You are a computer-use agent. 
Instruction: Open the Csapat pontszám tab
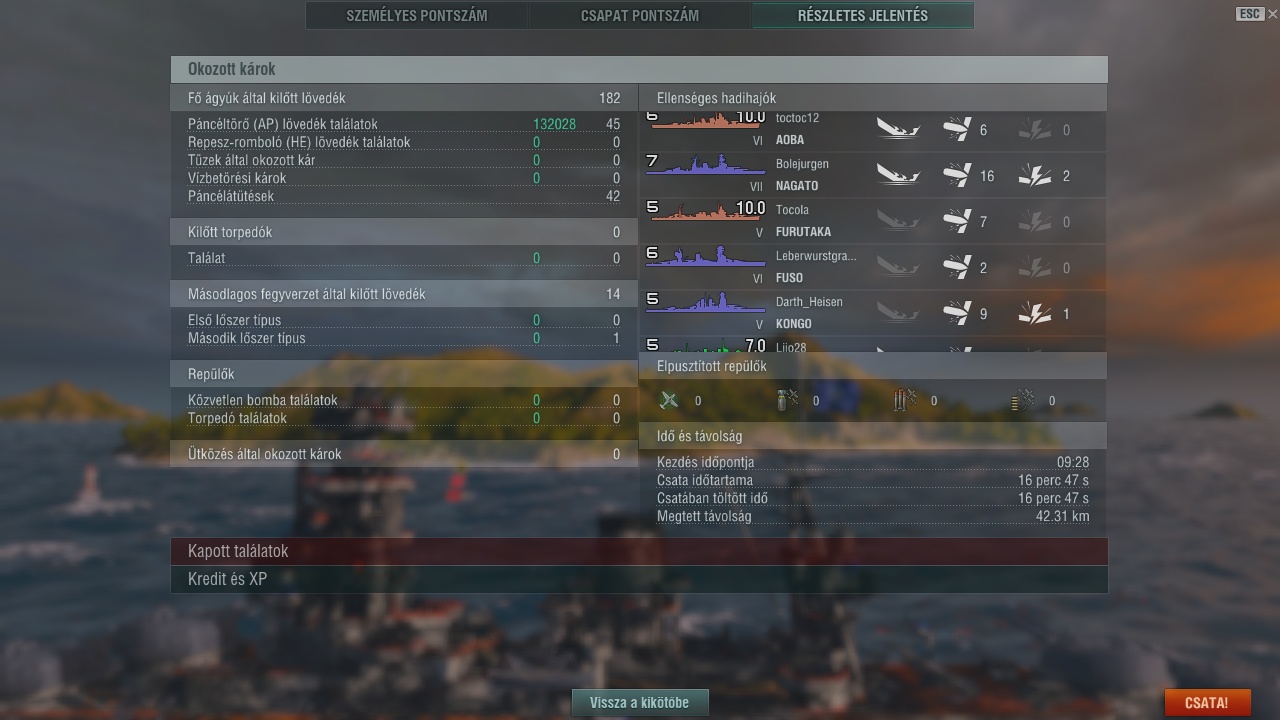click(640, 15)
